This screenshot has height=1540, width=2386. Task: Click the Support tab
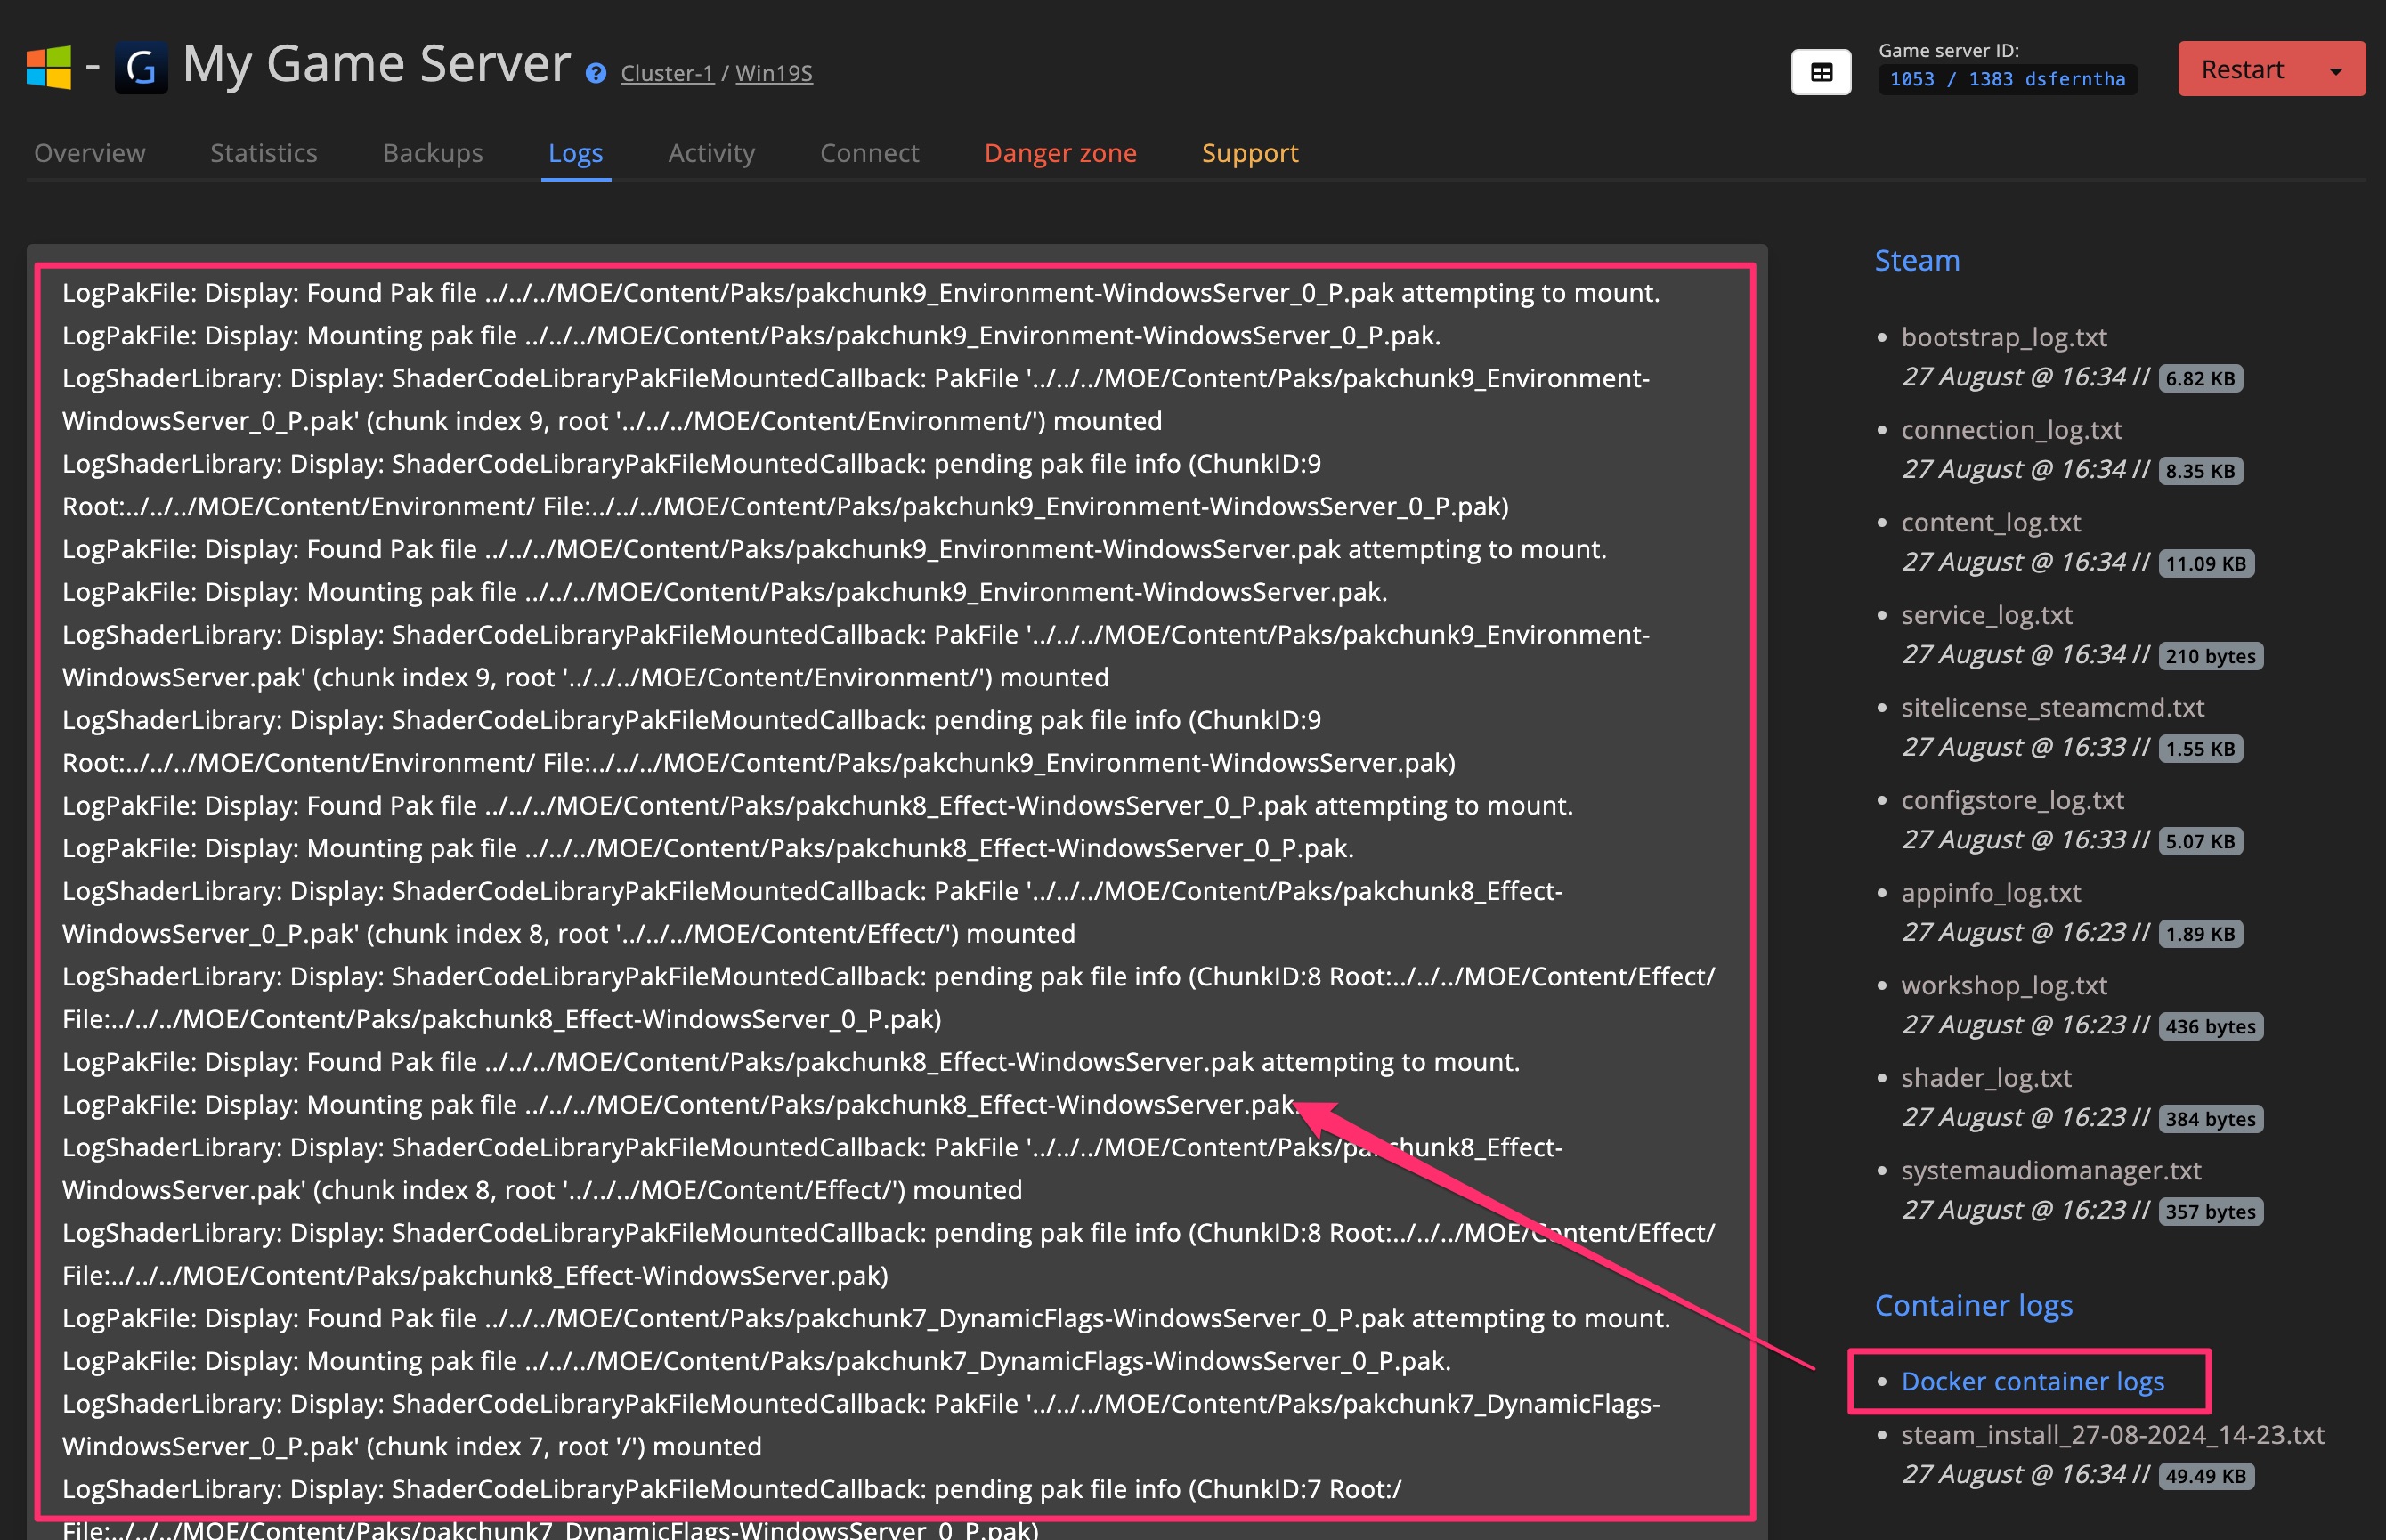click(x=1249, y=153)
